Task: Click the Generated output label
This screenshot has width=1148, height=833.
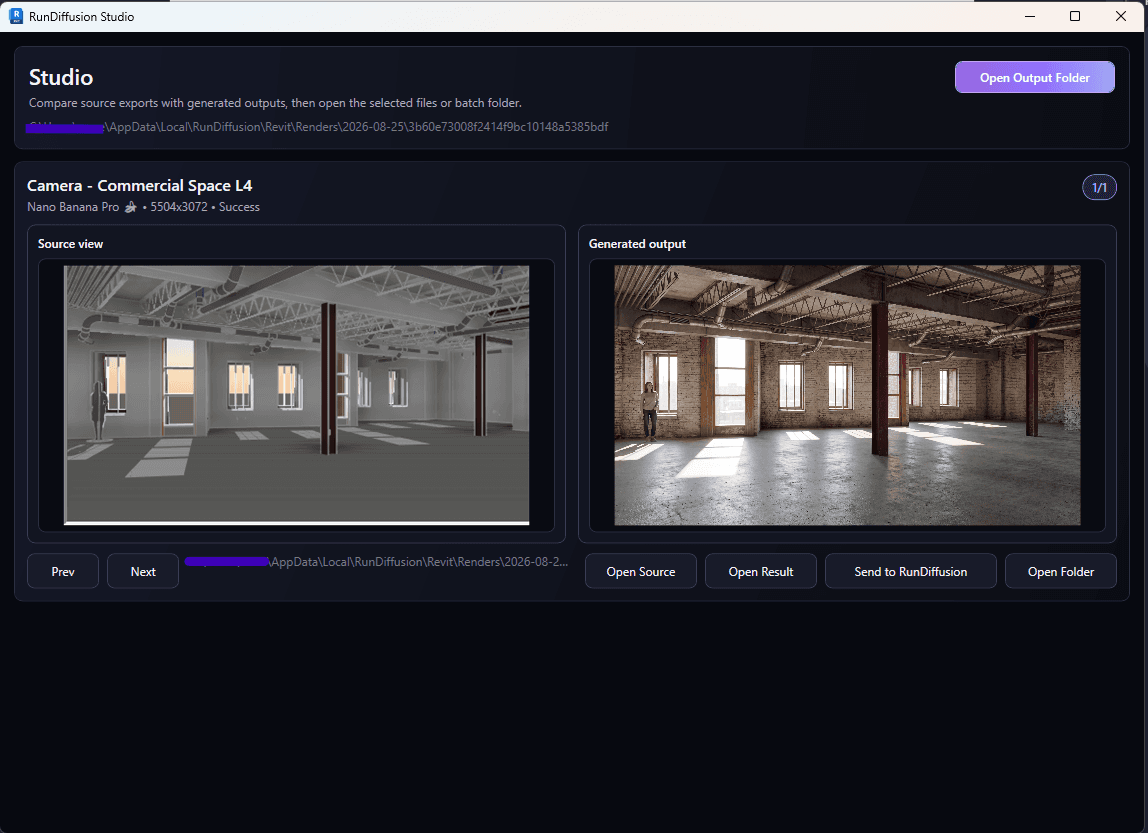Action: point(637,244)
